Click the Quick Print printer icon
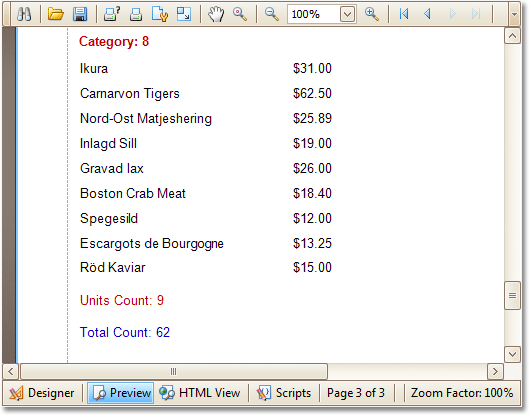Screen dimensions: 529x415 point(136,15)
